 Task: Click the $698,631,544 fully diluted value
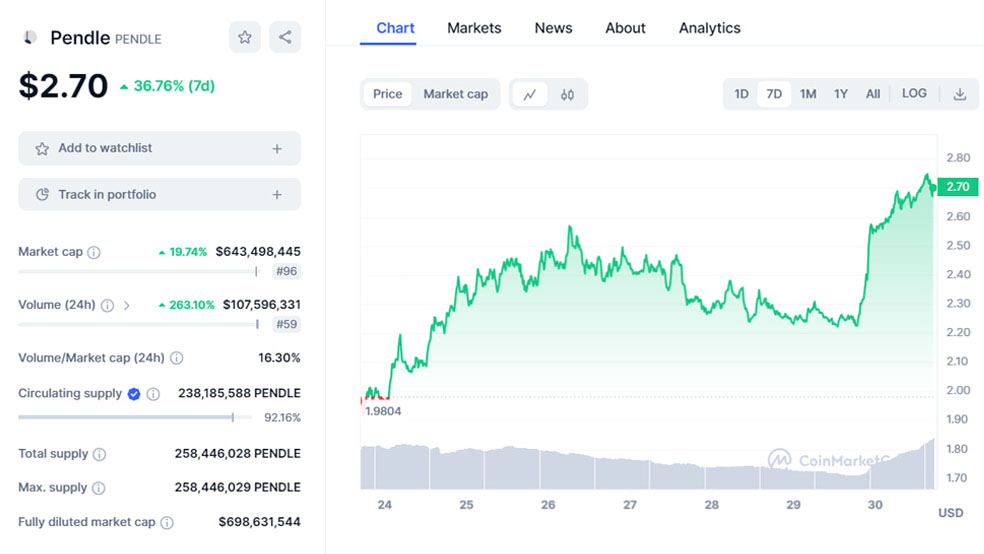[259, 522]
